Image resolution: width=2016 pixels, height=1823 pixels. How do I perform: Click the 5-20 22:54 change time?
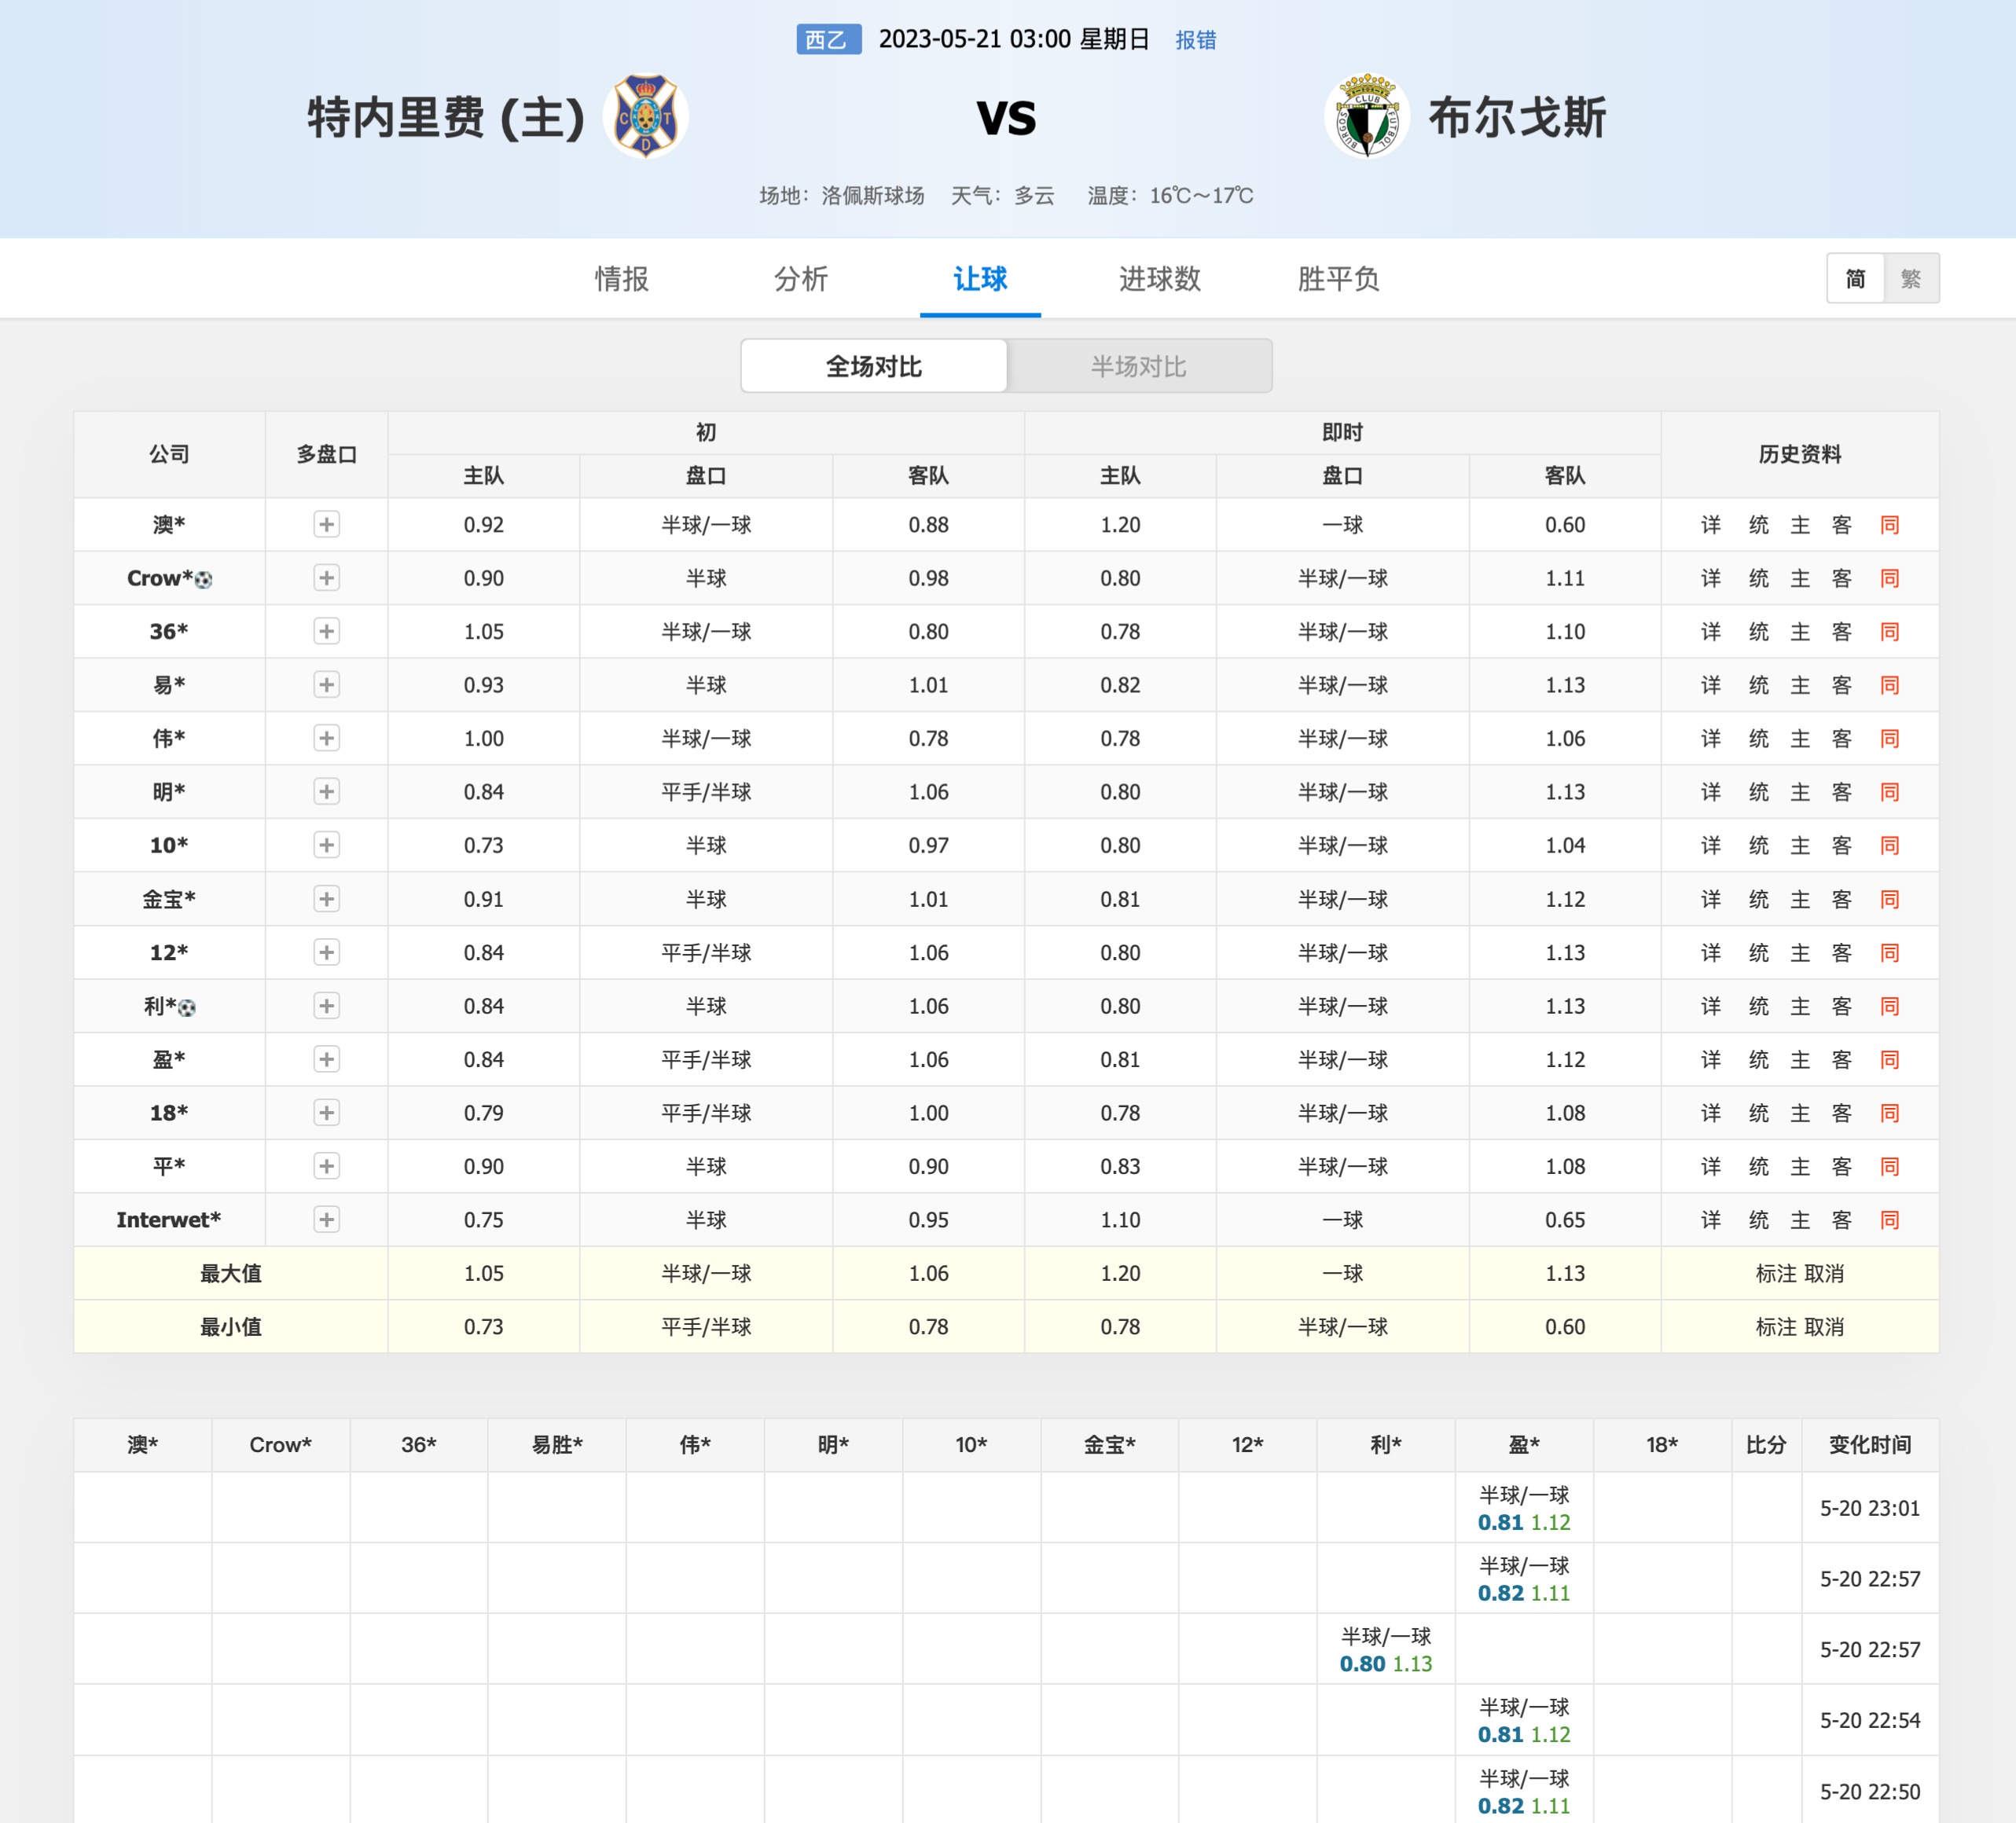click(x=1870, y=1720)
